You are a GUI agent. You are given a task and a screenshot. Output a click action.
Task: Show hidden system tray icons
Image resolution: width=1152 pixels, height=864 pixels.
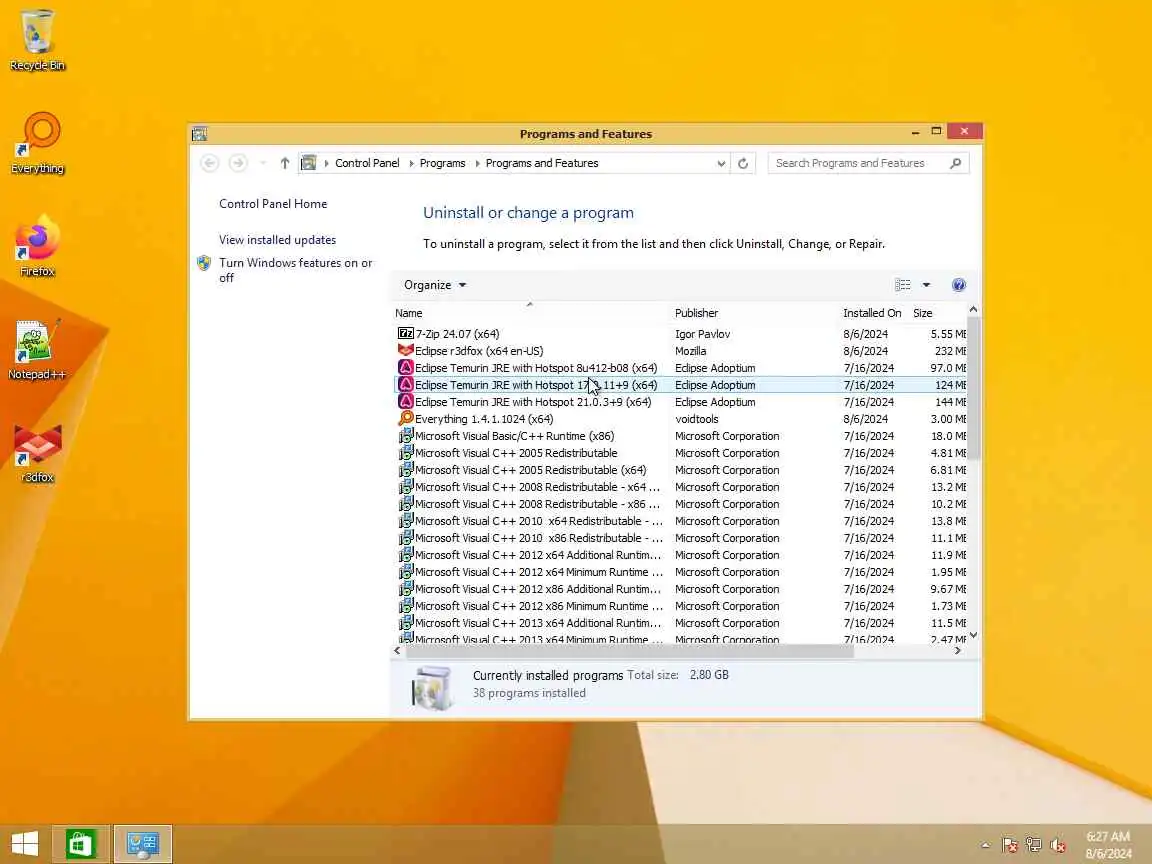click(985, 845)
